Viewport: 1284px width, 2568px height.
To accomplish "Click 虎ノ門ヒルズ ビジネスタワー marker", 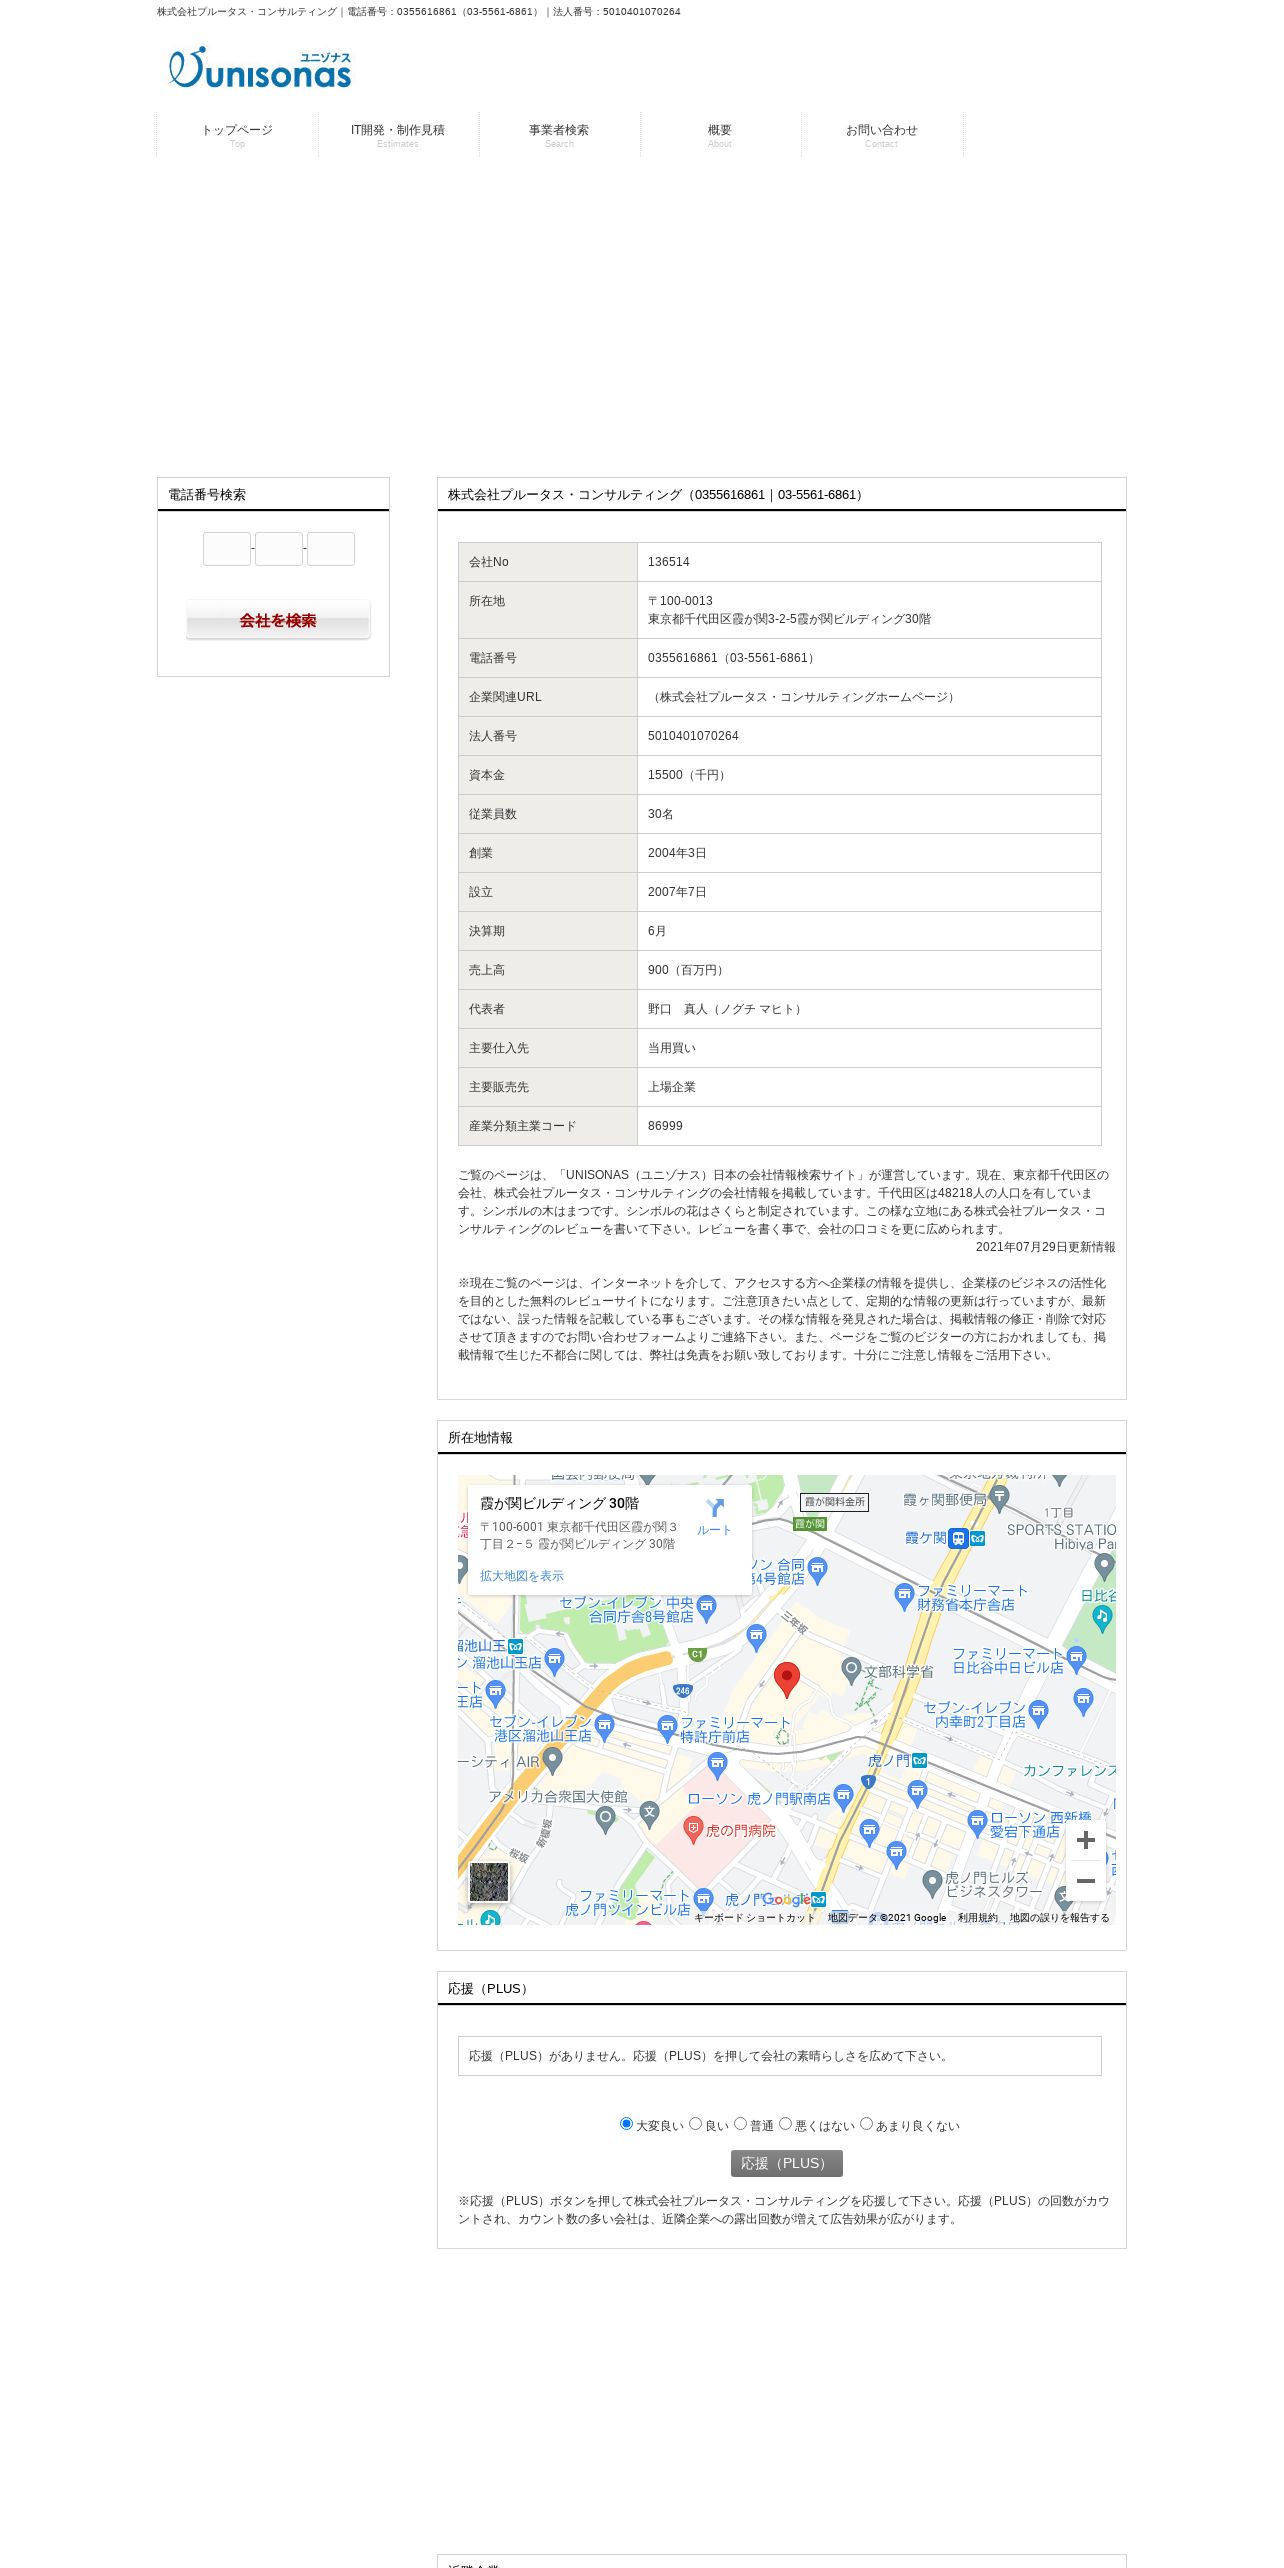I will click(x=932, y=1884).
